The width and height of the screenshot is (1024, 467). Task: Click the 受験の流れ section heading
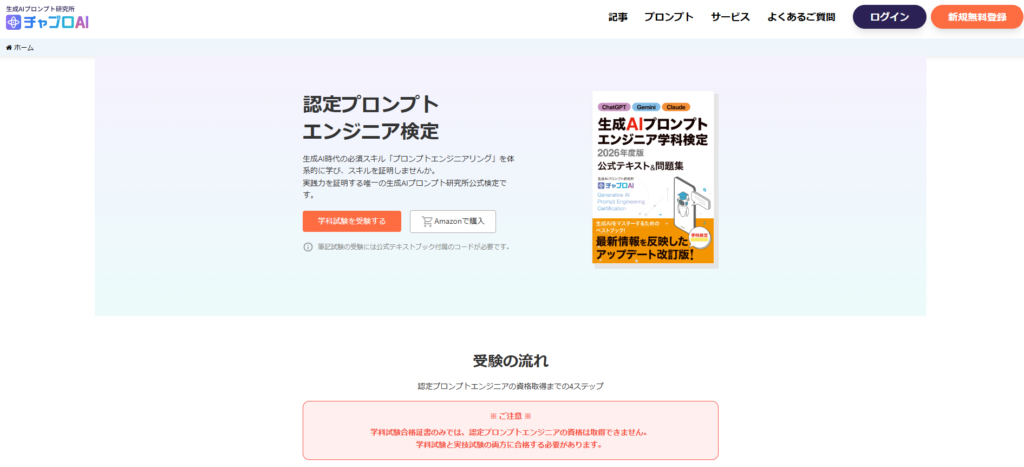(x=510, y=360)
